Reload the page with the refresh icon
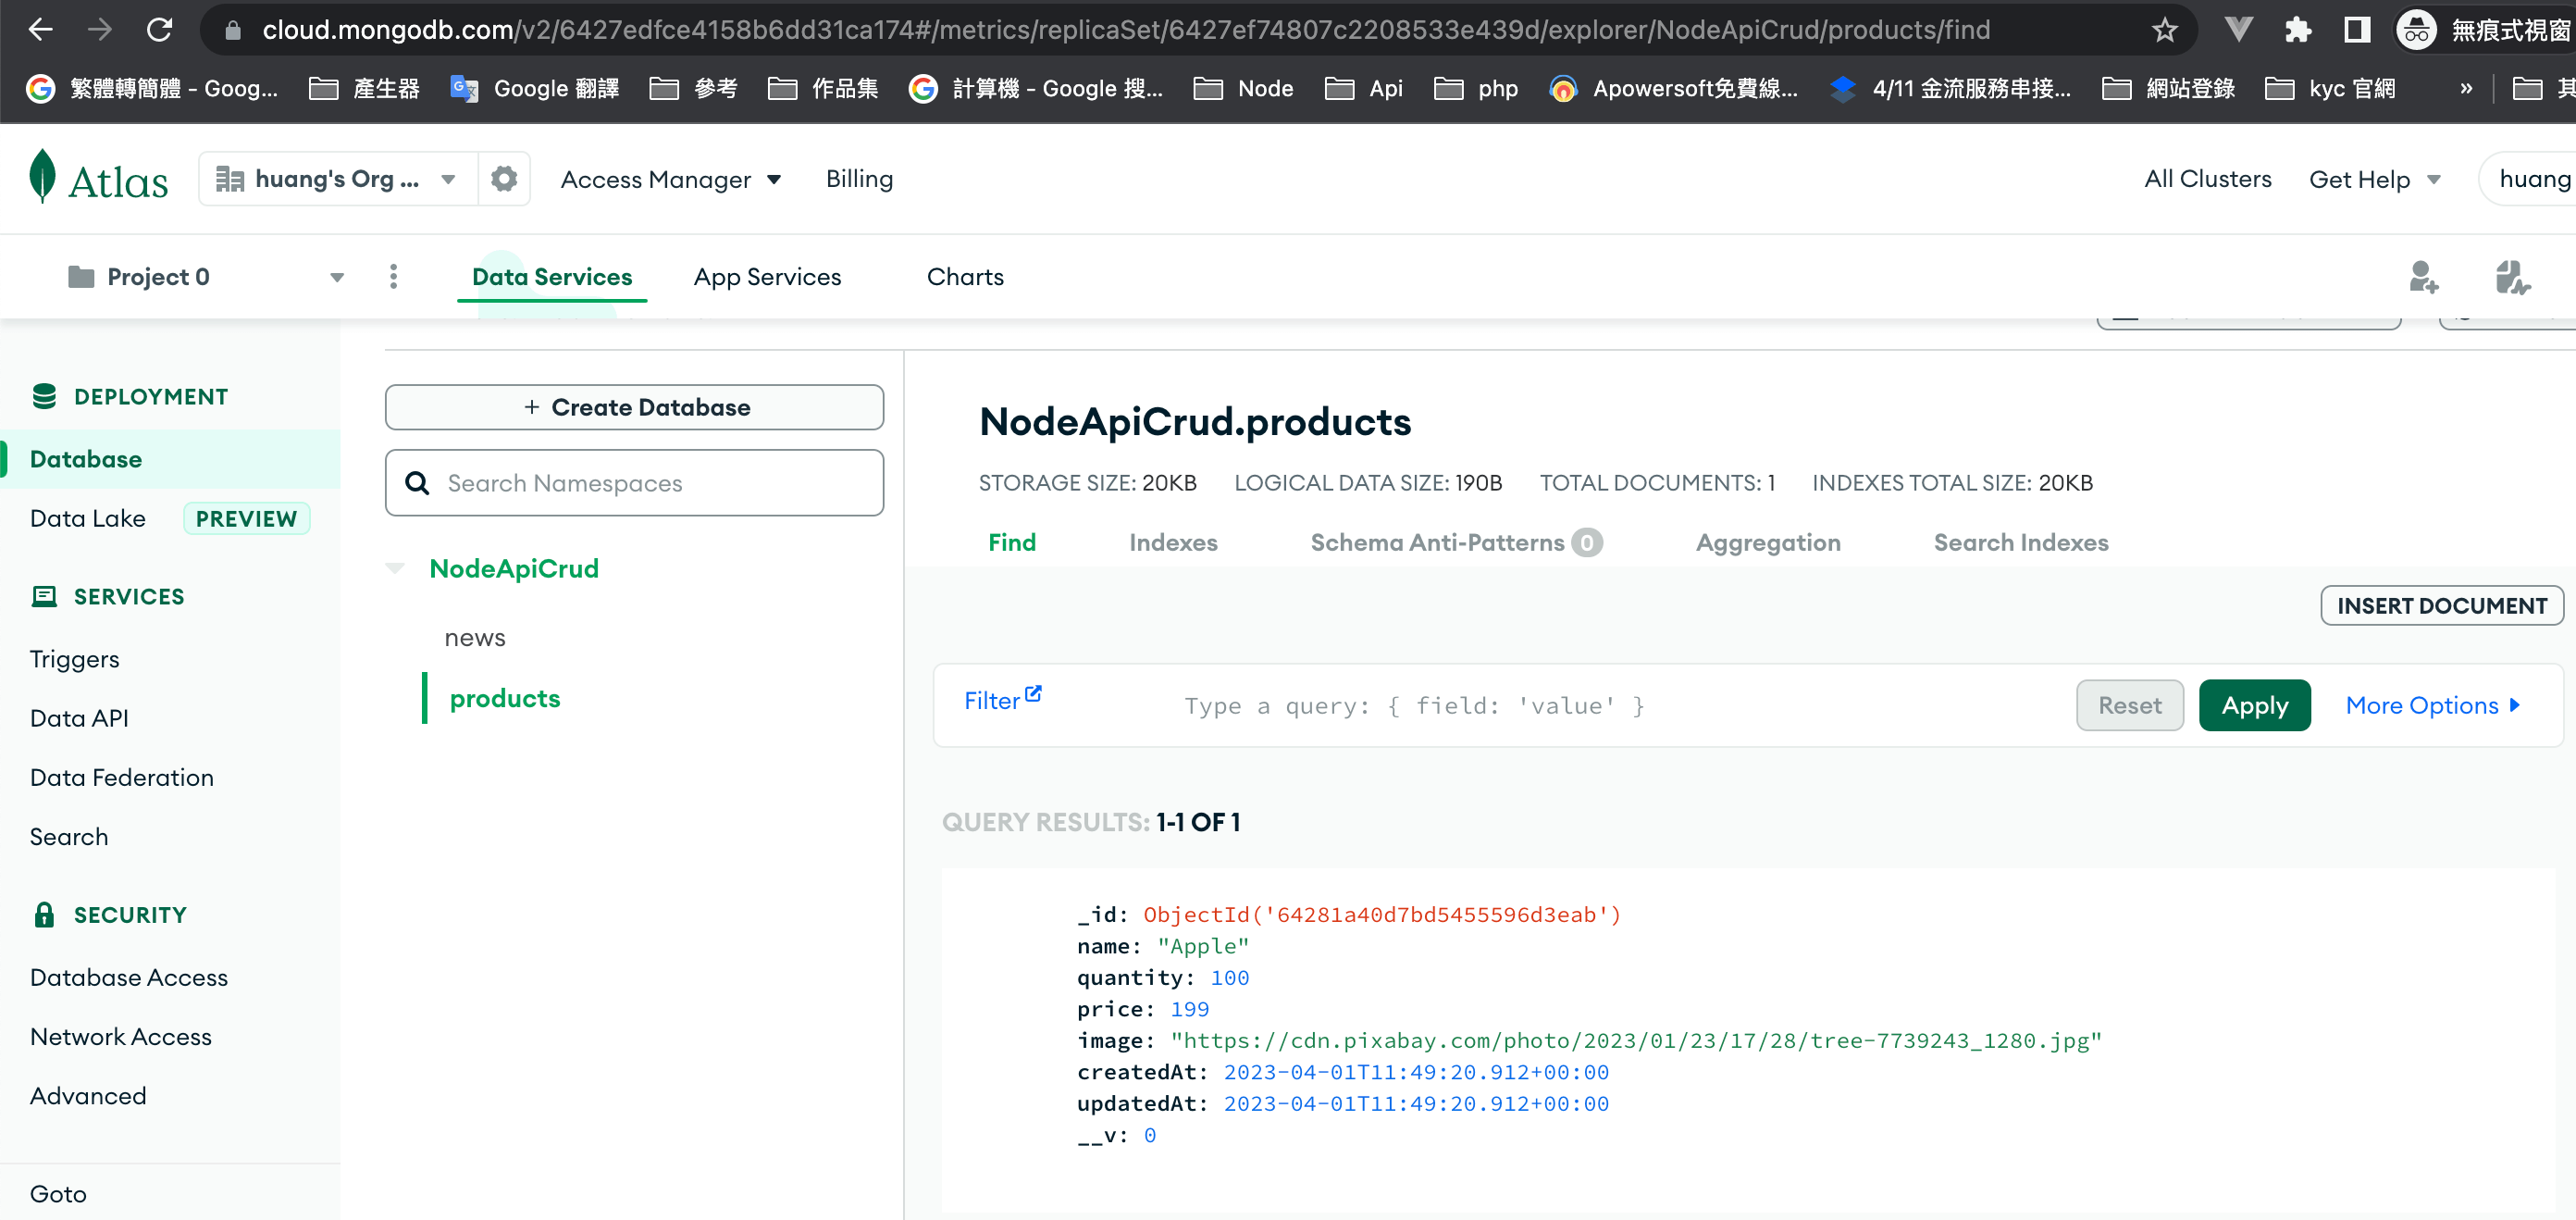The height and width of the screenshot is (1220, 2576). click(x=160, y=30)
